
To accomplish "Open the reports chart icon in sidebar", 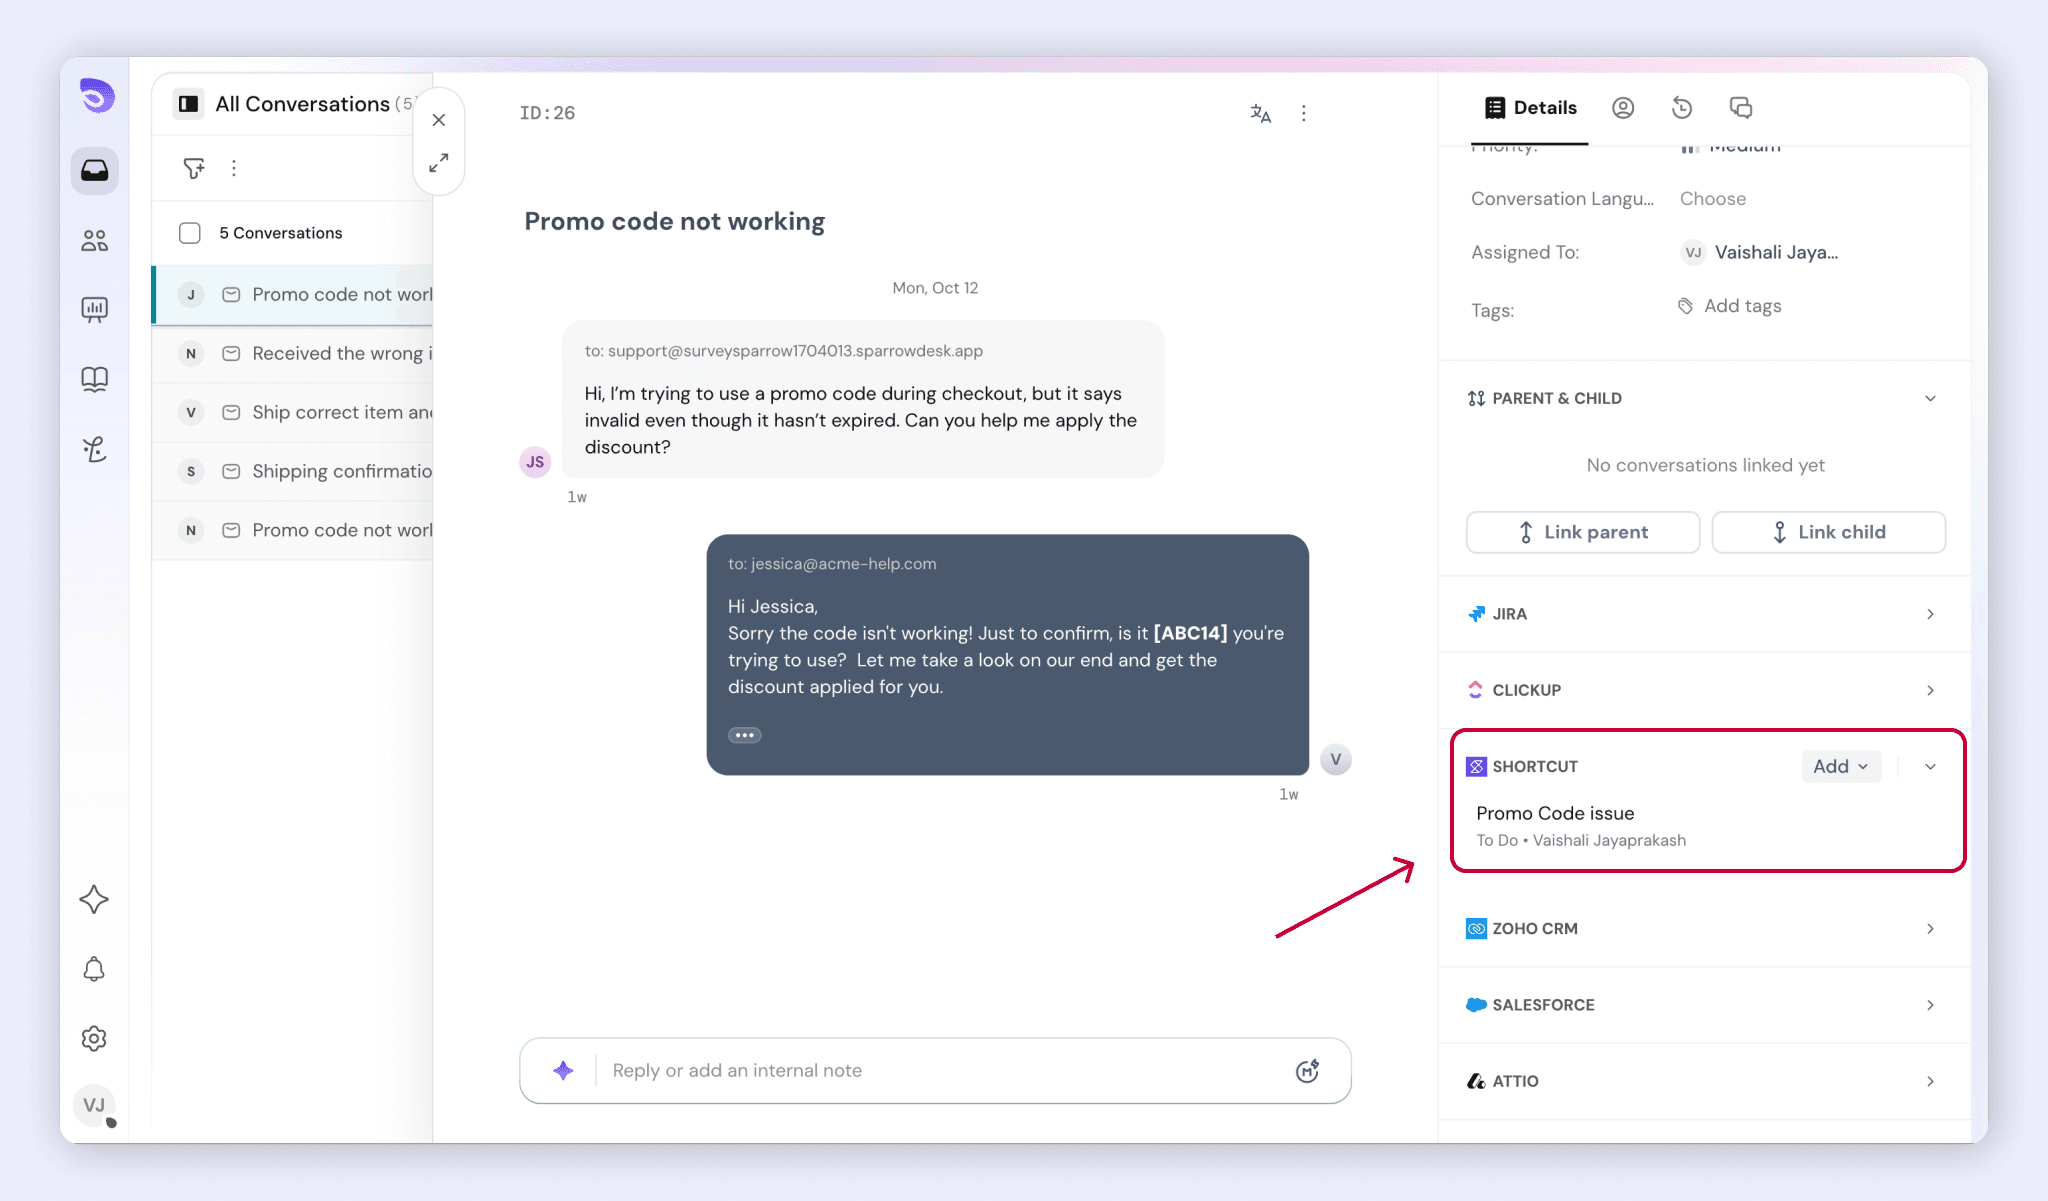I will (95, 309).
